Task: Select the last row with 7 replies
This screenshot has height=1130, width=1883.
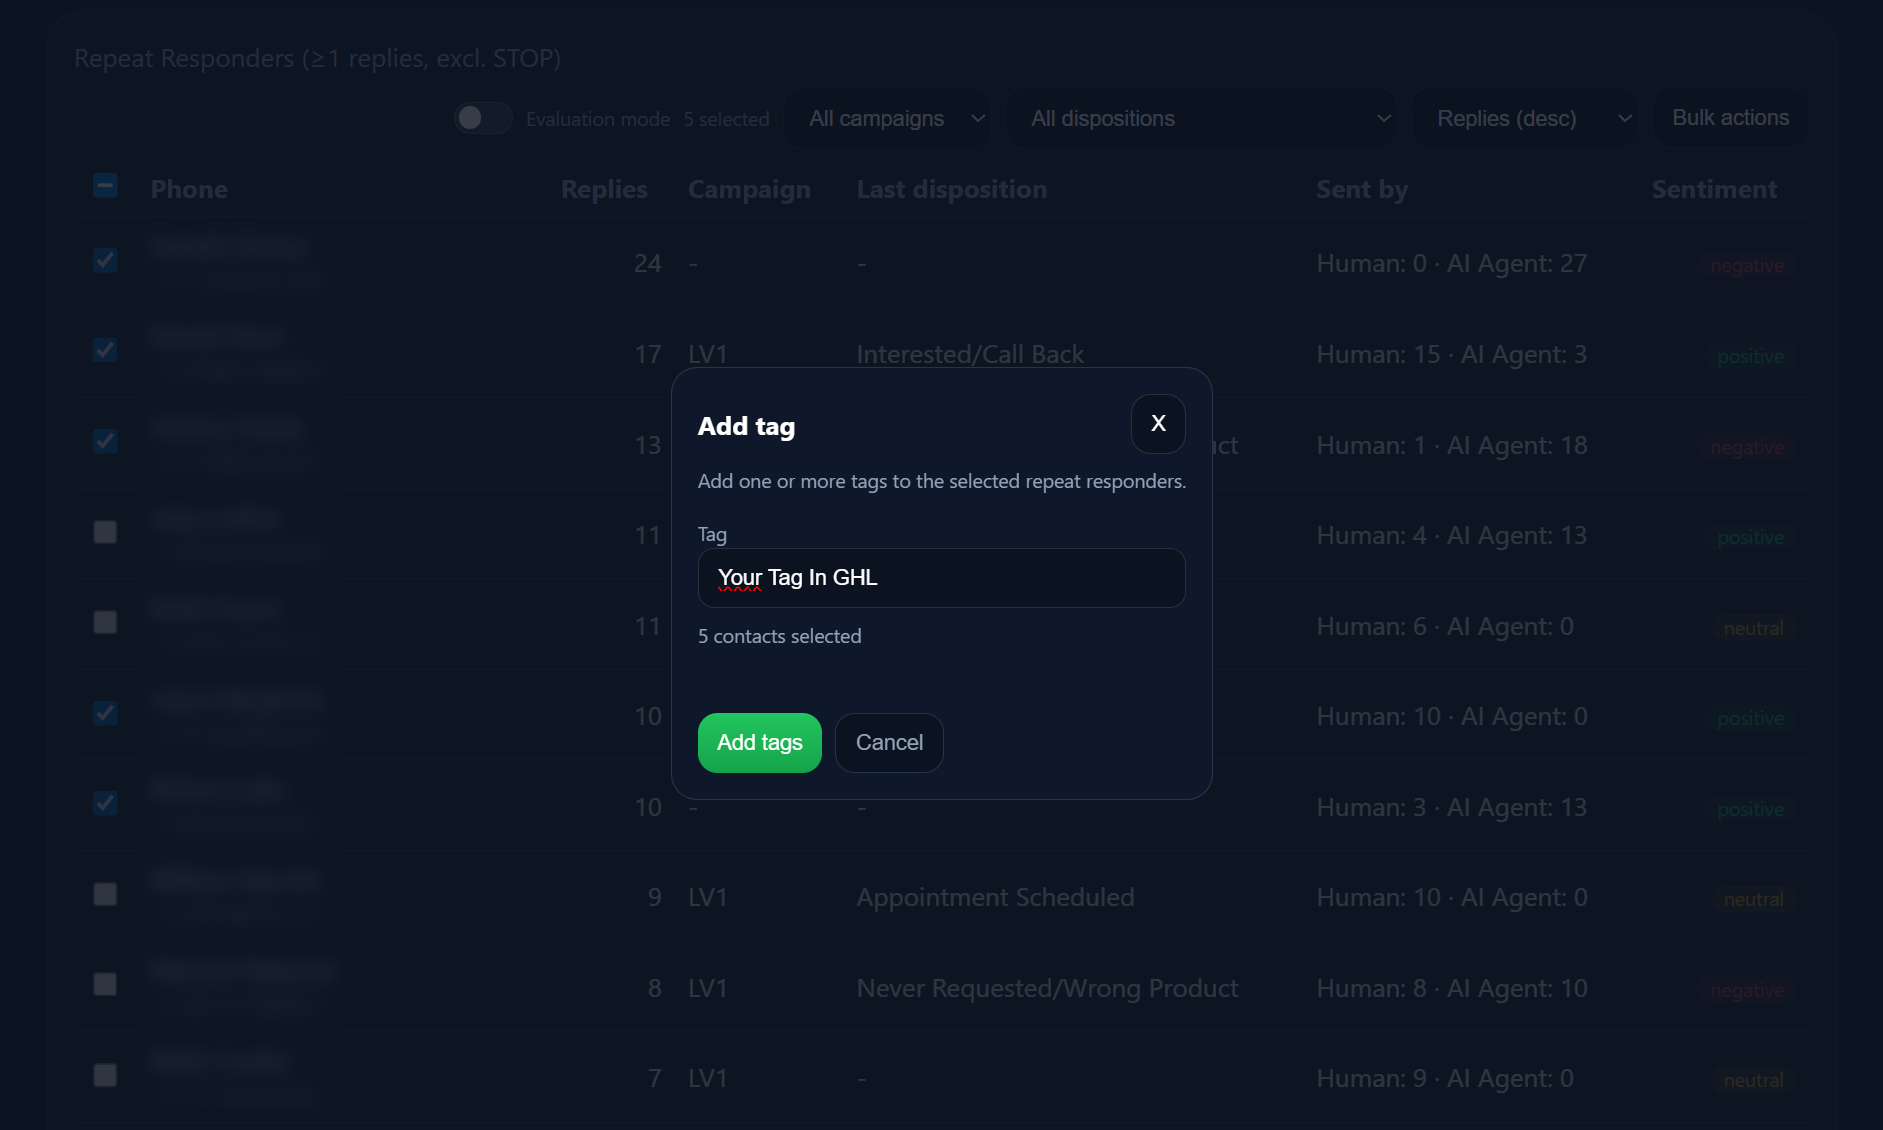Action: click(x=104, y=1075)
